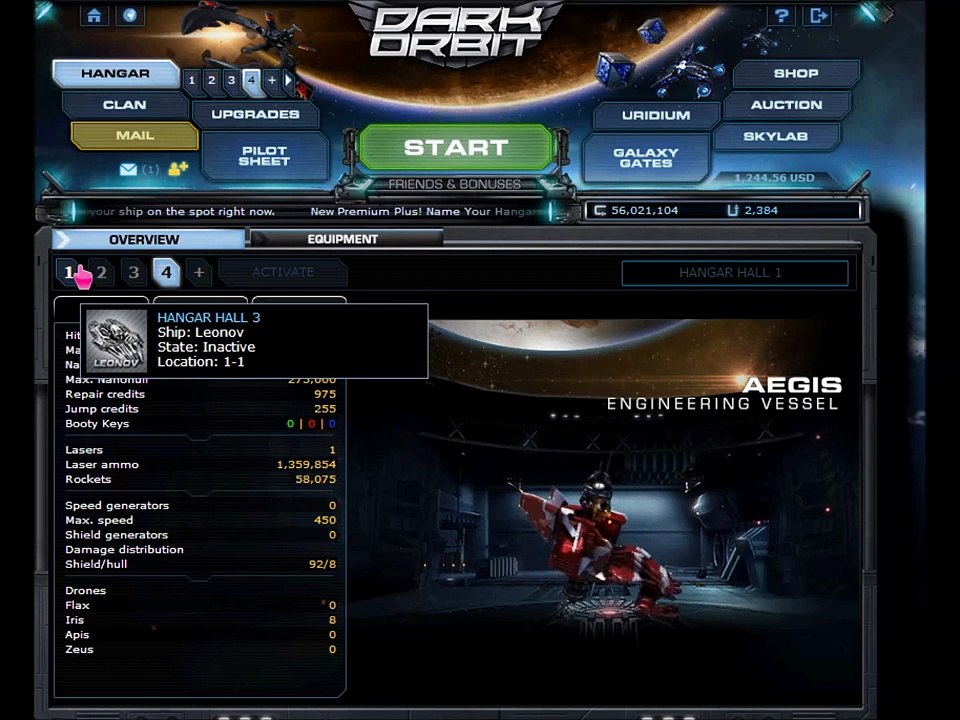Open Galaxy Gates
Viewport: 960px width, 720px height.
pyautogui.click(x=646, y=158)
